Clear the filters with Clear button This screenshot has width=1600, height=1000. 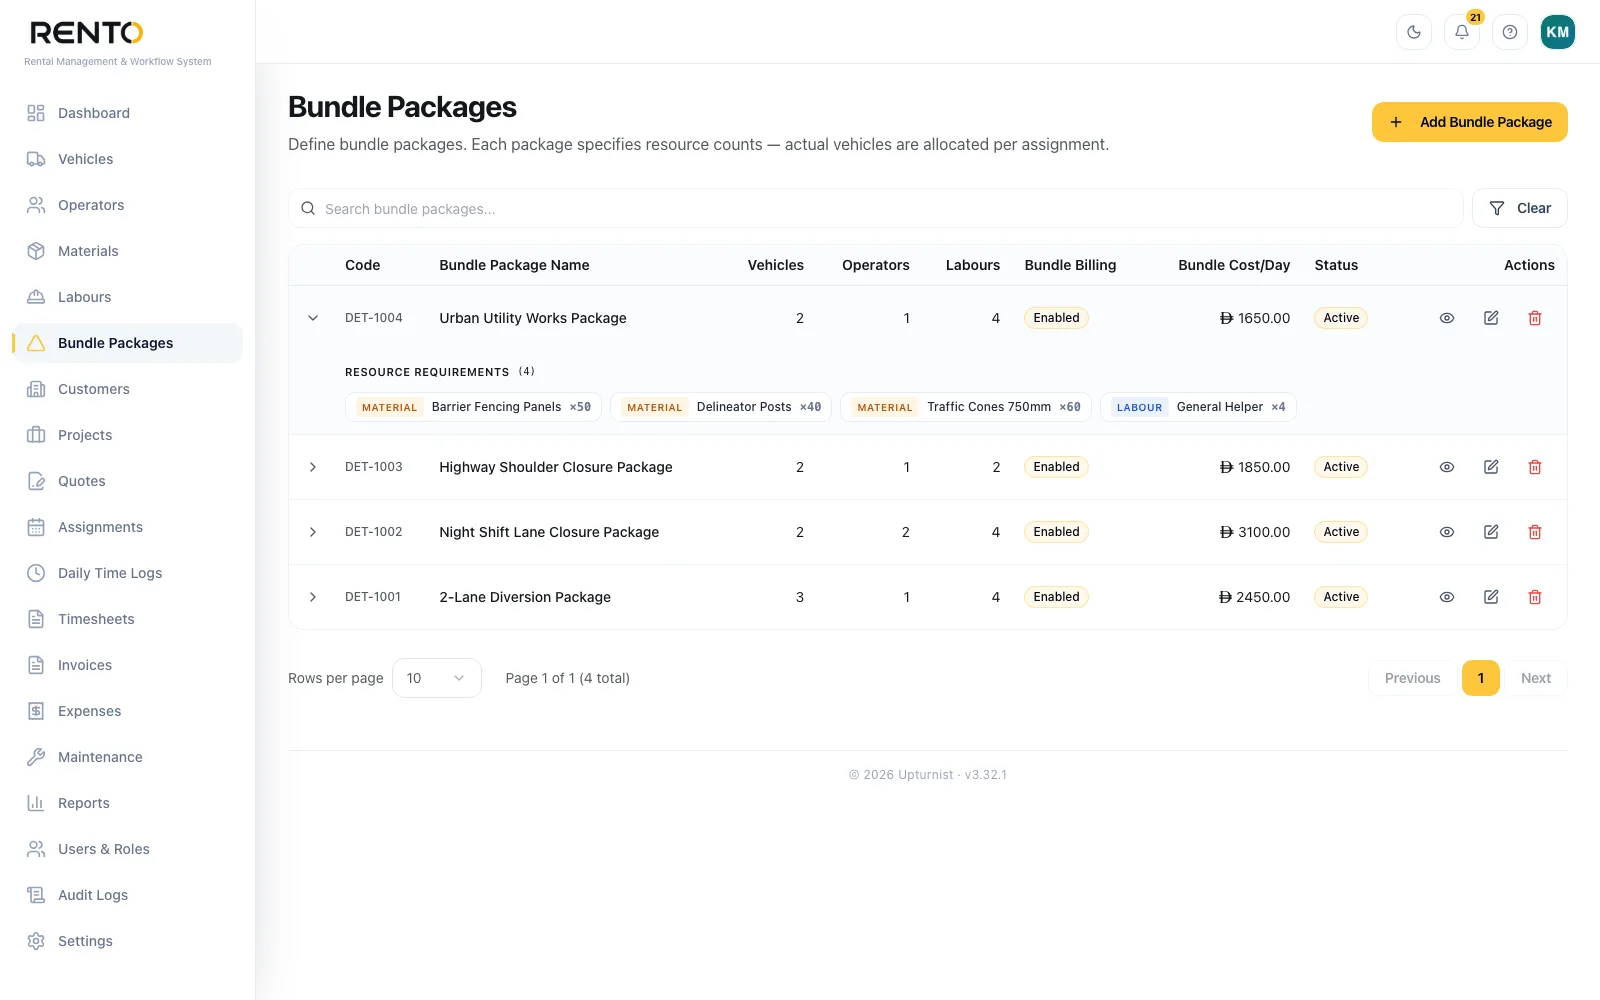tap(1519, 208)
